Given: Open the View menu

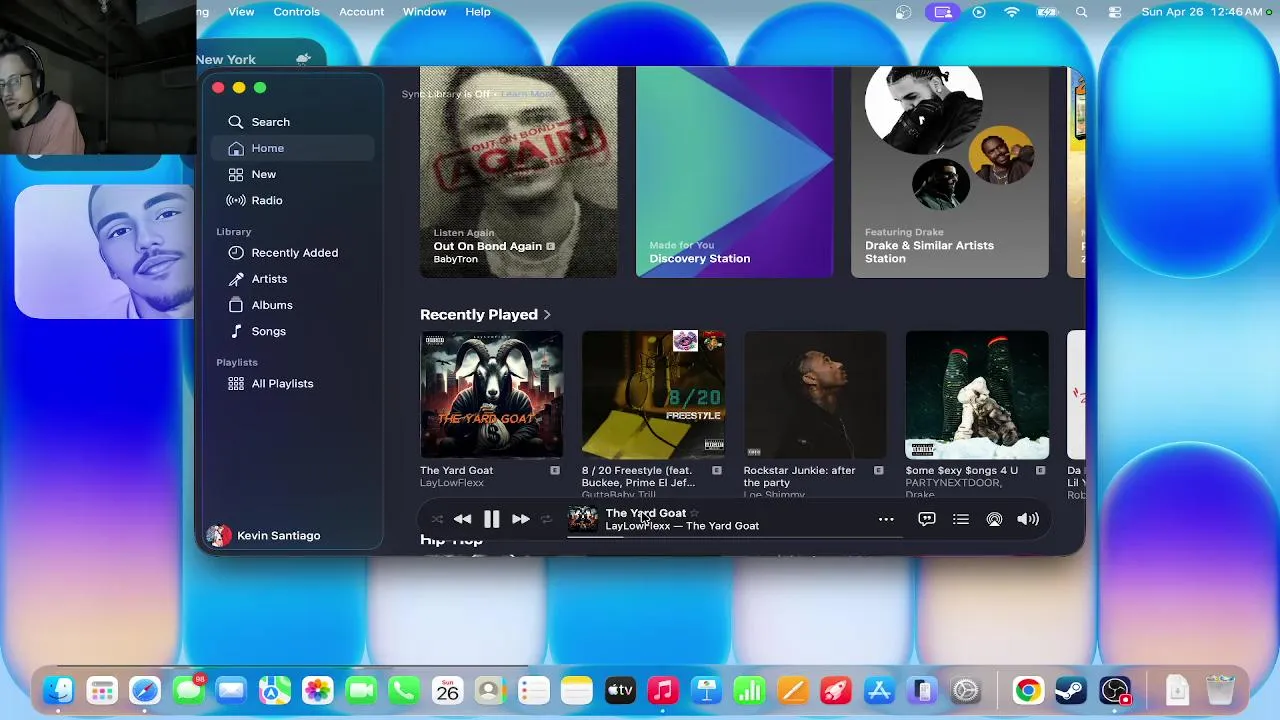Looking at the screenshot, I should click(241, 12).
